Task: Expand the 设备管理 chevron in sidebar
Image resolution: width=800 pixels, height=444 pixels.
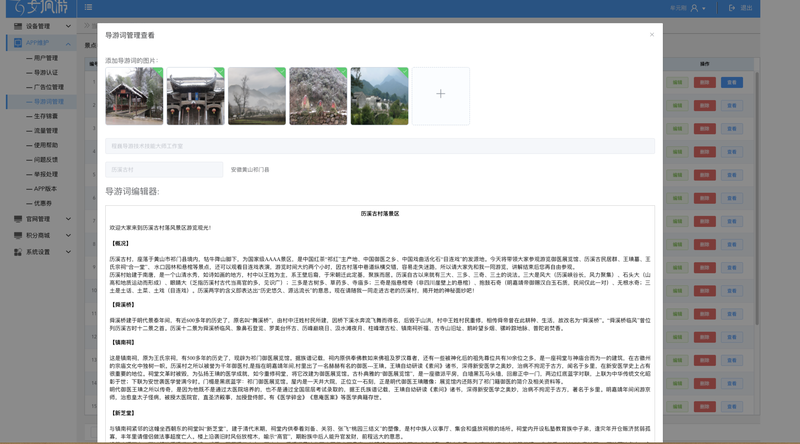Action: pos(68,26)
